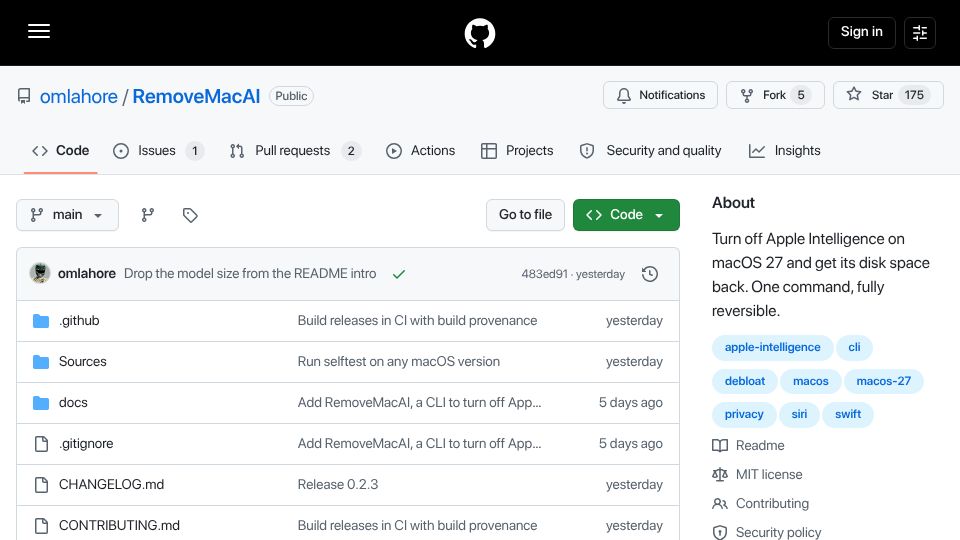Click the Notifications button
The width and height of the screenshot is (960, 540).
click(660, 95)
